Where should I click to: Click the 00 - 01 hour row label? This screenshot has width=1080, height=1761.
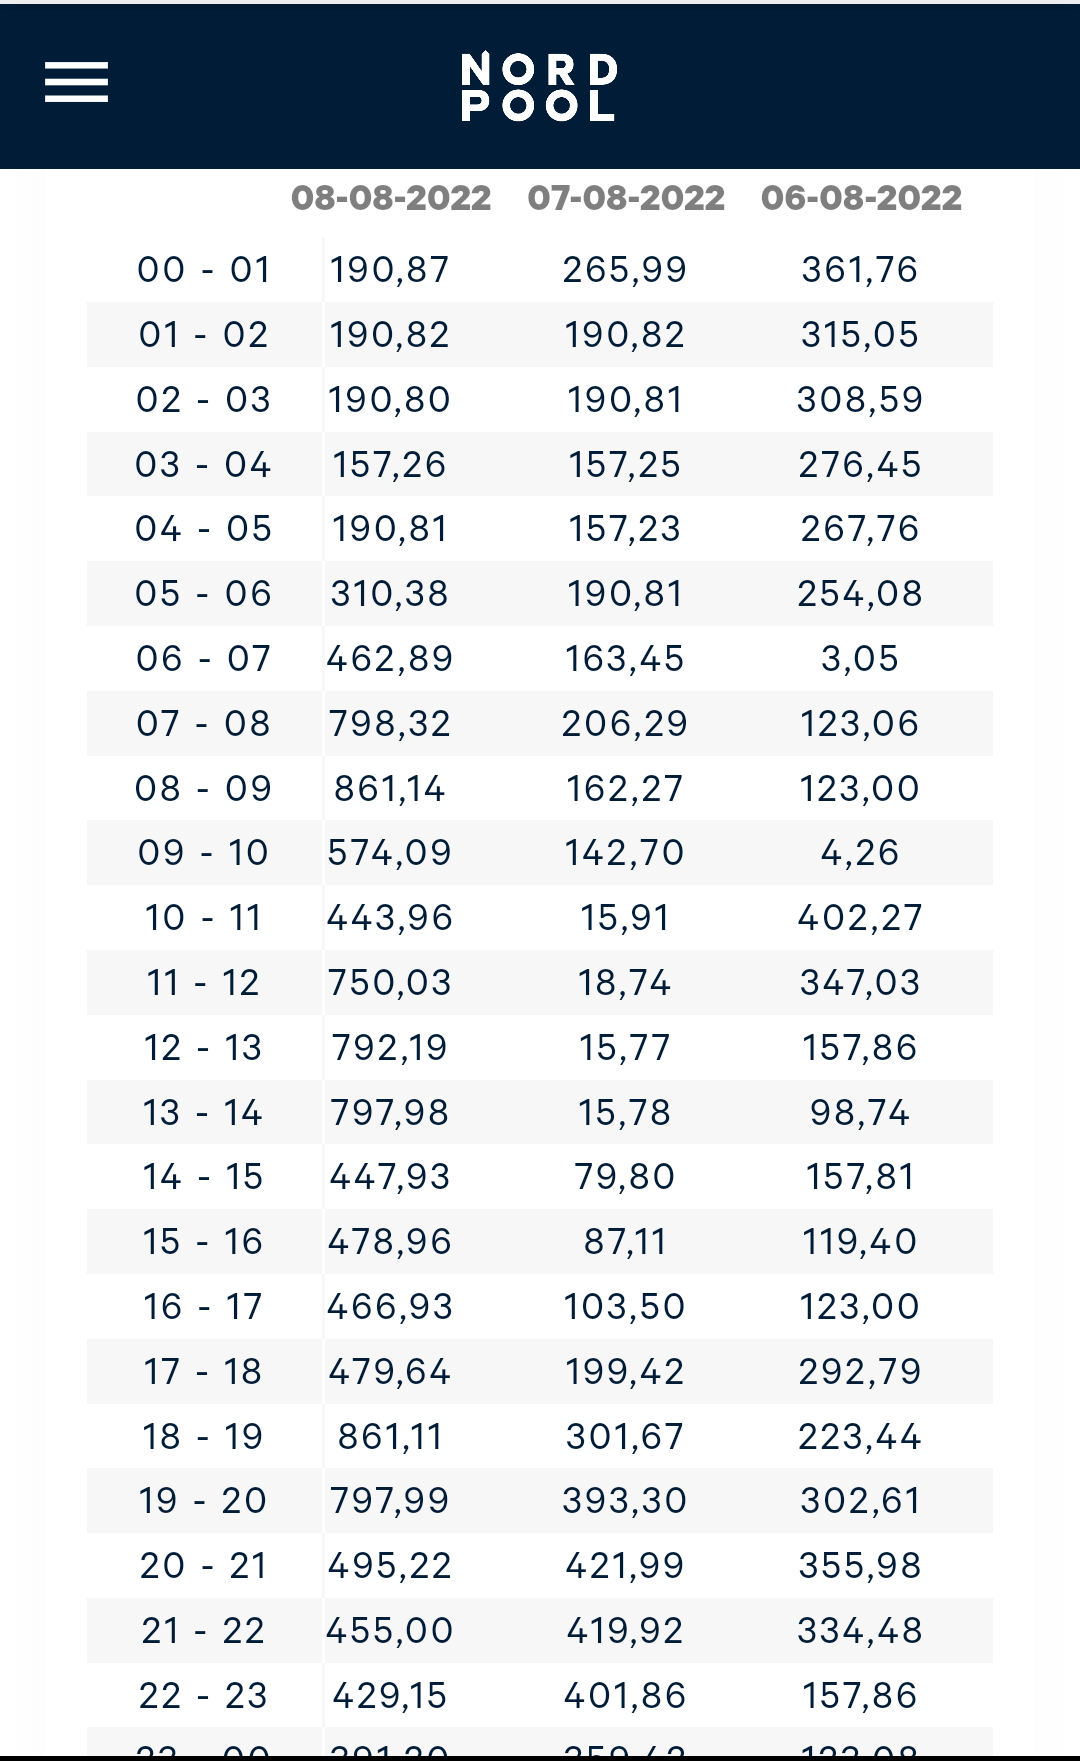204,270
